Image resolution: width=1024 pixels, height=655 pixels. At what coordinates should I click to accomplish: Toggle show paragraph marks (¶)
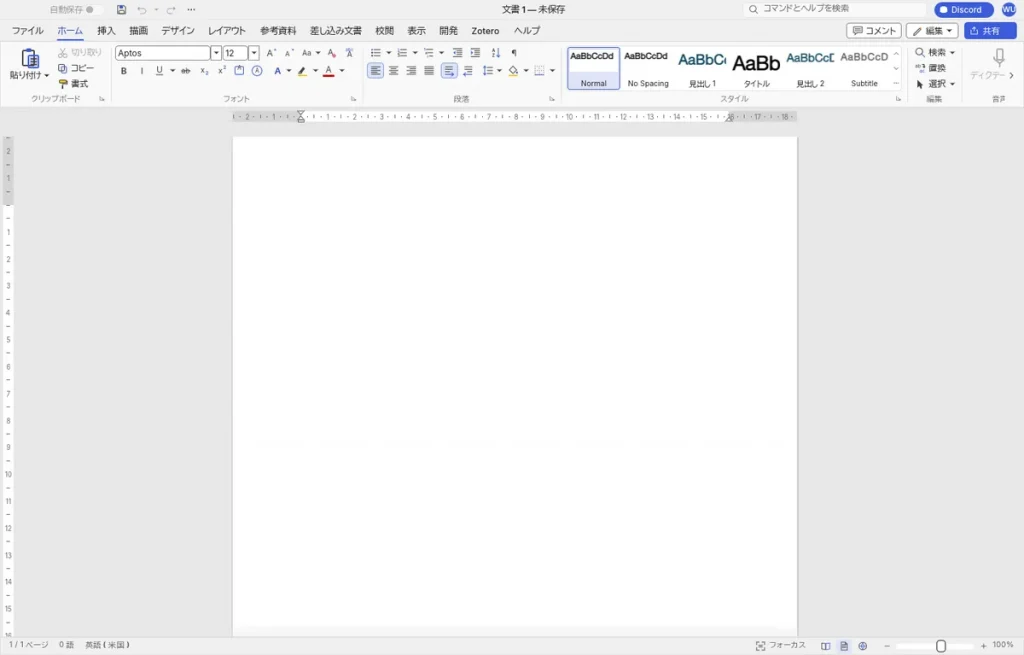pos(514,53)
